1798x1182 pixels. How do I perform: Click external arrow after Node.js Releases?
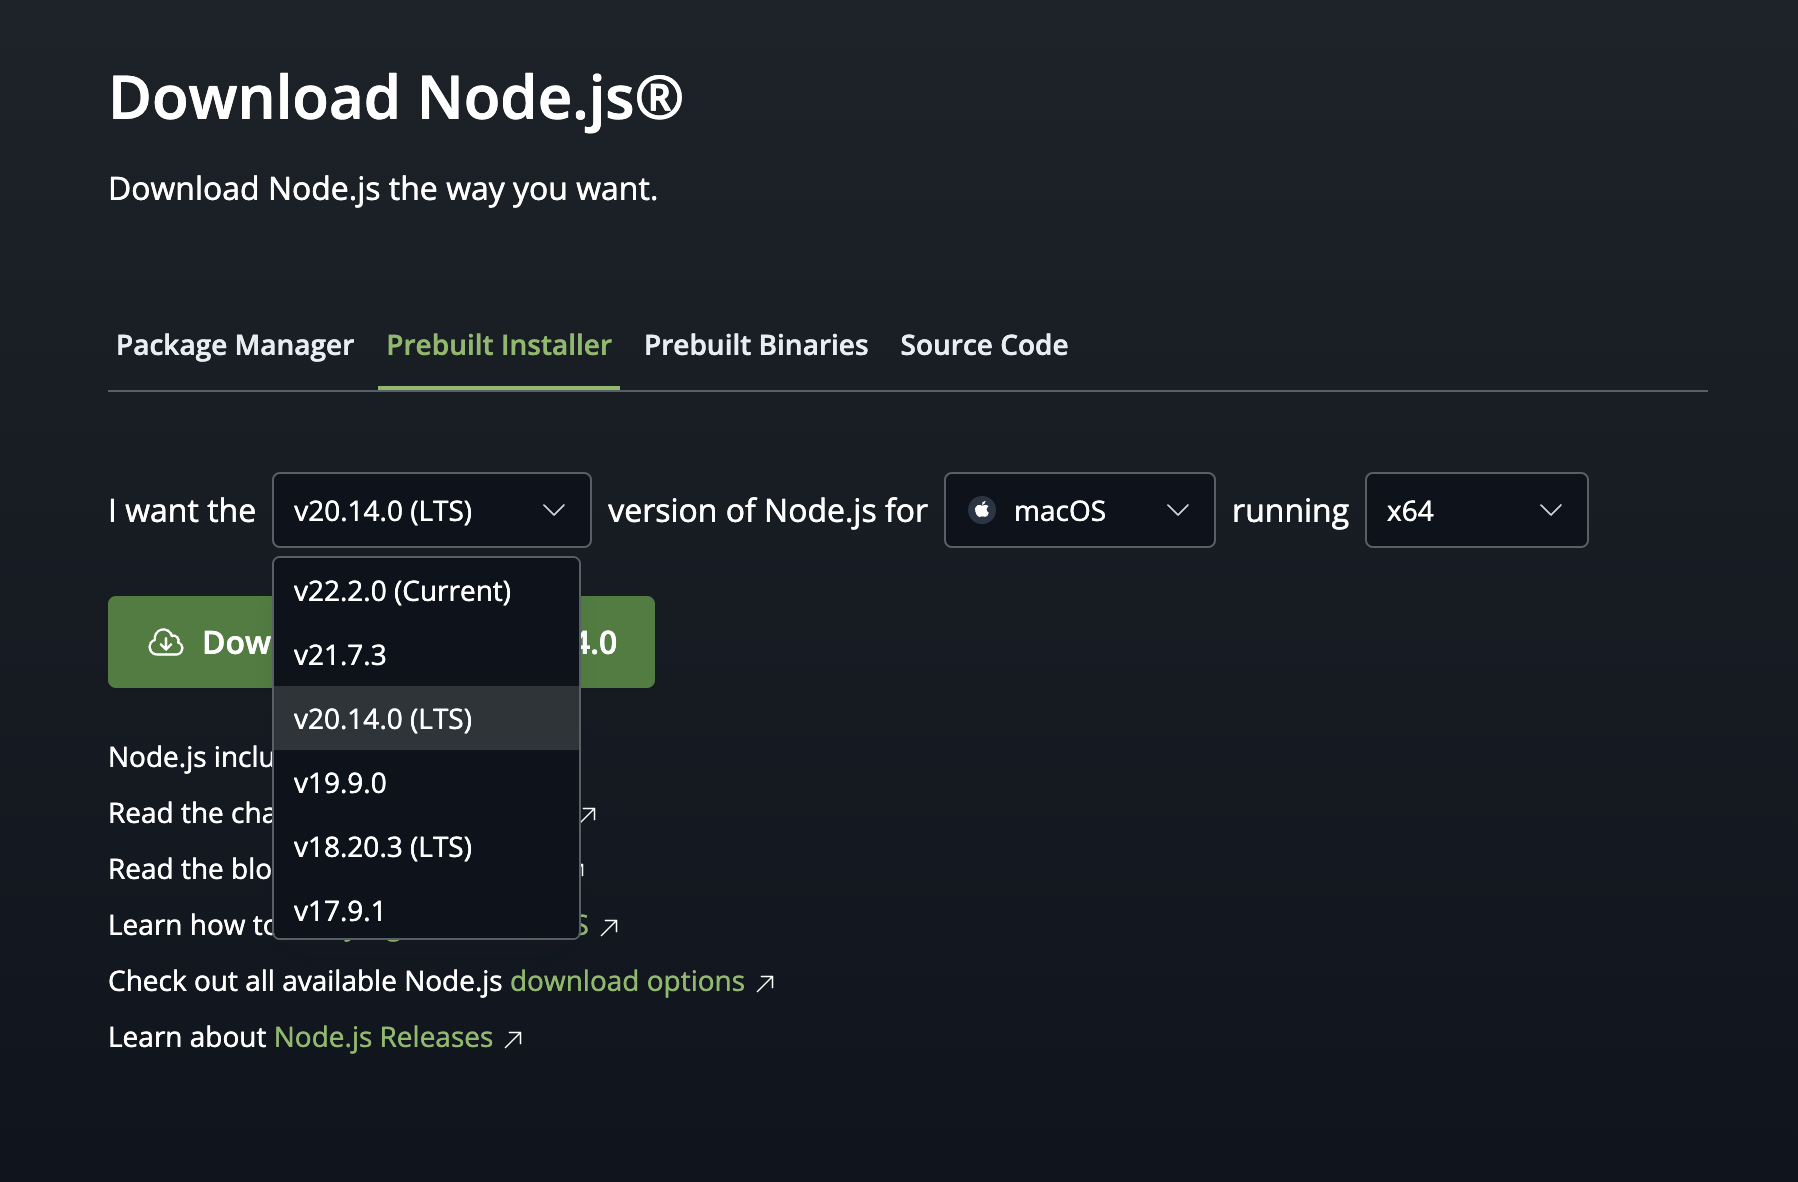click(514, 1039)
